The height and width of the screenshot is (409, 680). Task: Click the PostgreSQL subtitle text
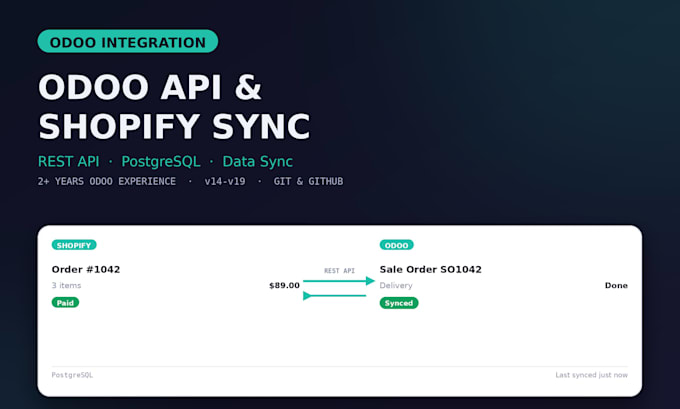[x=161, y=161]
